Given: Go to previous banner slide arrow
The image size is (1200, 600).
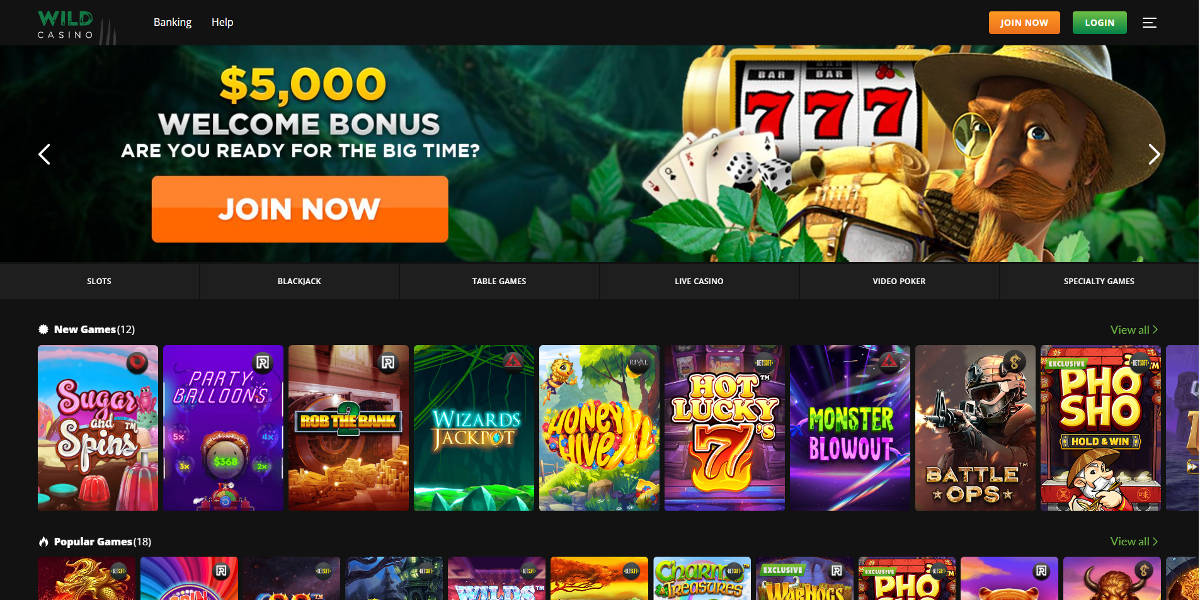Looking at the screenshot, I should pyautogui.click(x=44, y=154).
